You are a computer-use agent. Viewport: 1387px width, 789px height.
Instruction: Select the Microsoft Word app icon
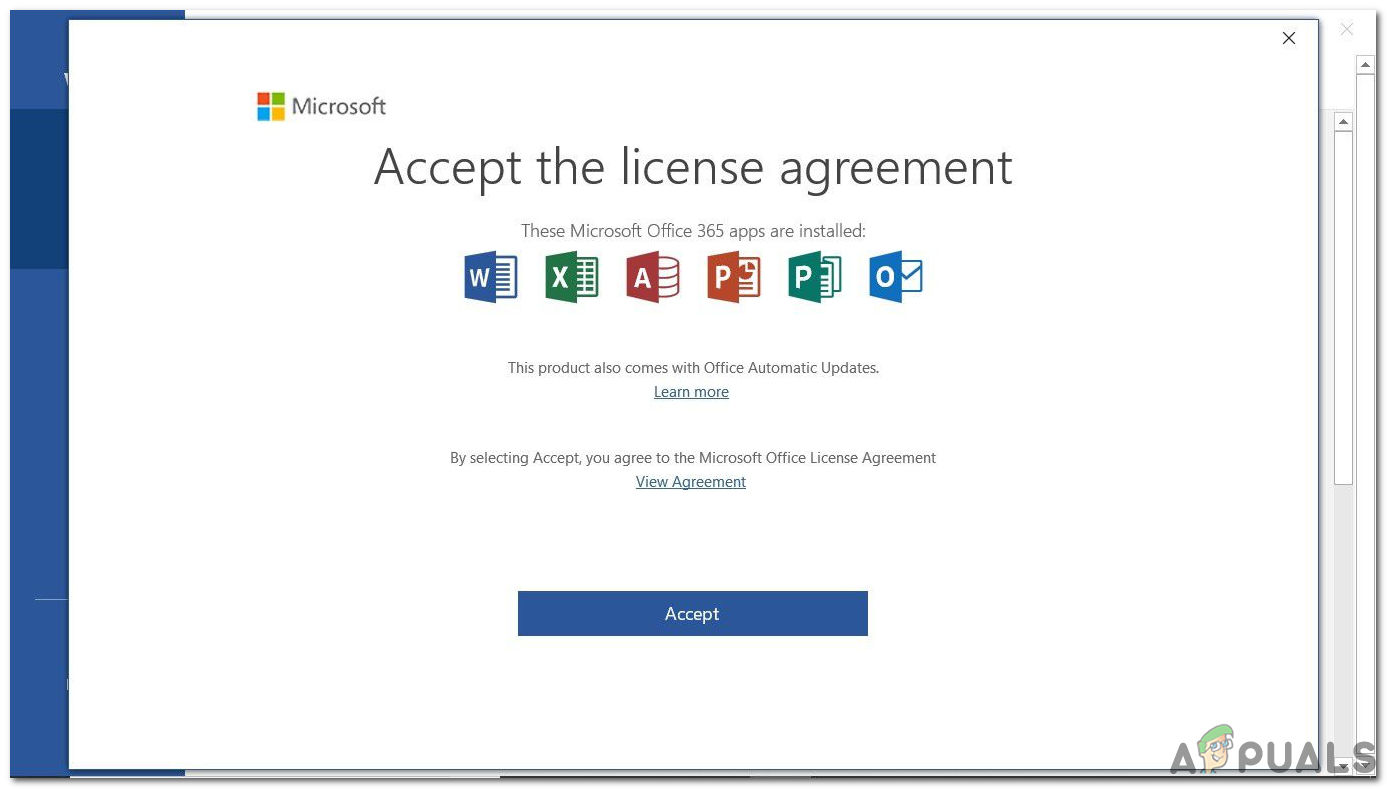pyautogui.click(x=490, y=277)
